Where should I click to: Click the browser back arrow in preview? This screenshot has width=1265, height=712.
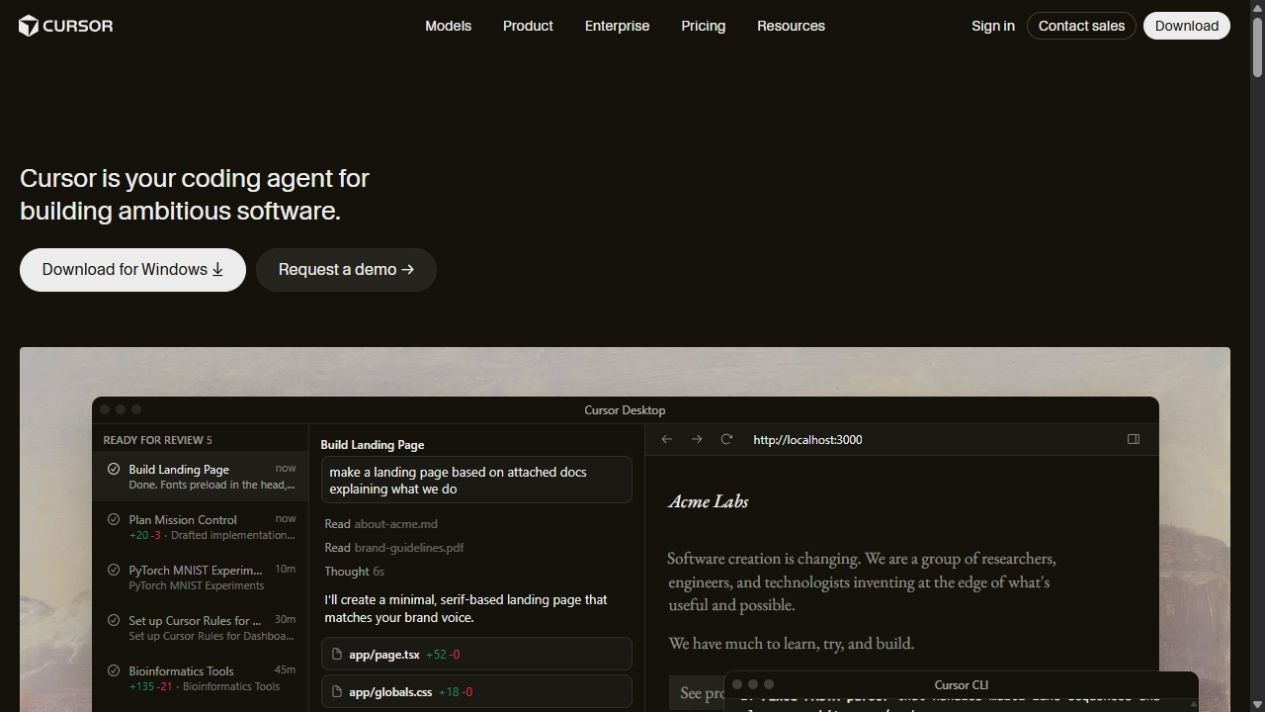pos(667,439)
